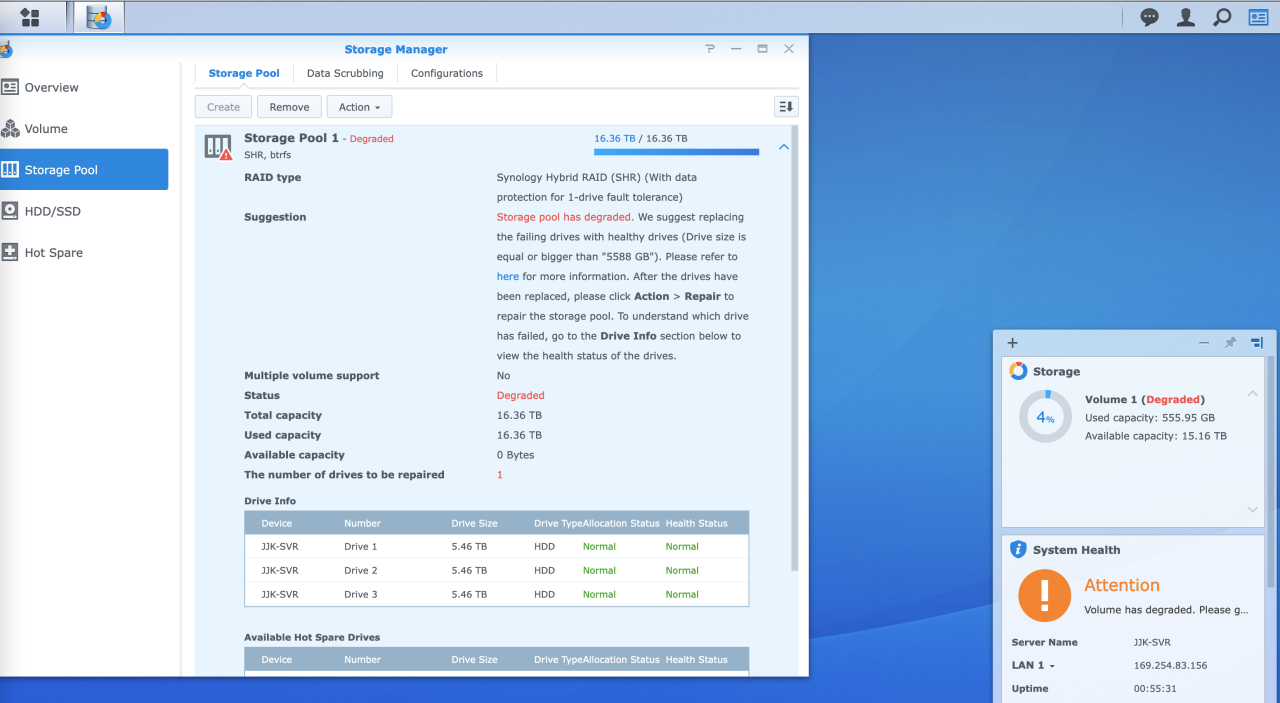
Task: Open the user account options icon
Action: [1185, 17]
